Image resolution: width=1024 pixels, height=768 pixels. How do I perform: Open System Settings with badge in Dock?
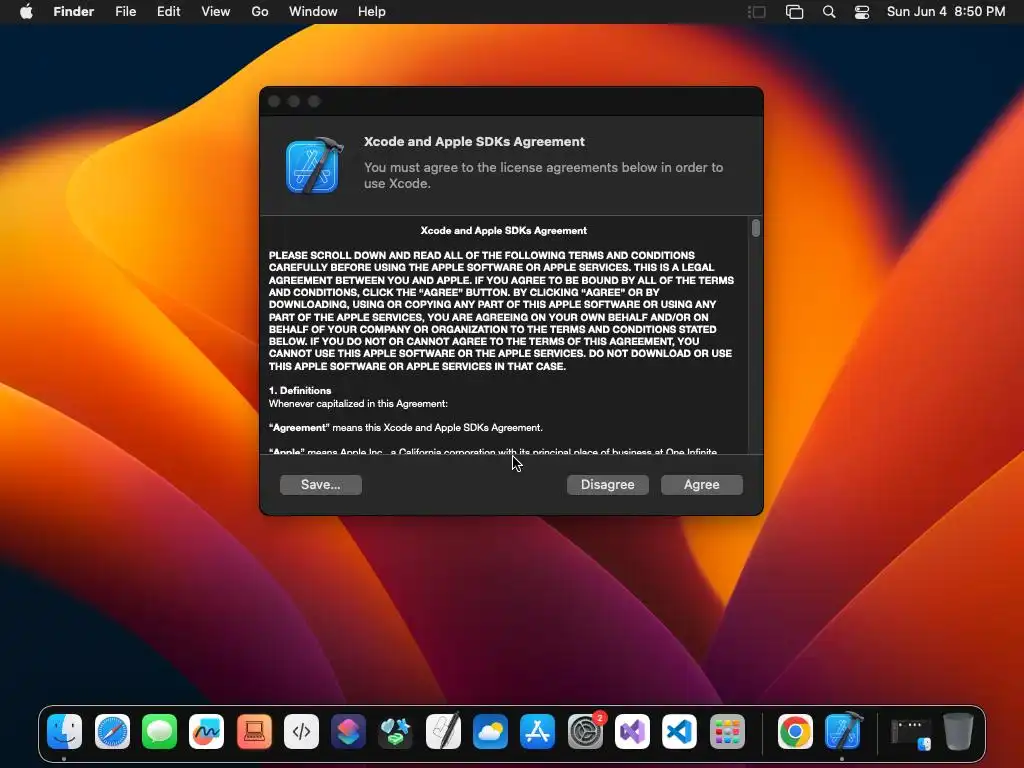click(585, 731)
